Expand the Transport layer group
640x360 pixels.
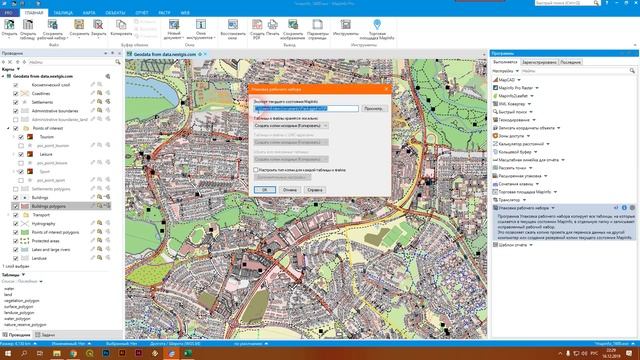(x=8, y=215)
